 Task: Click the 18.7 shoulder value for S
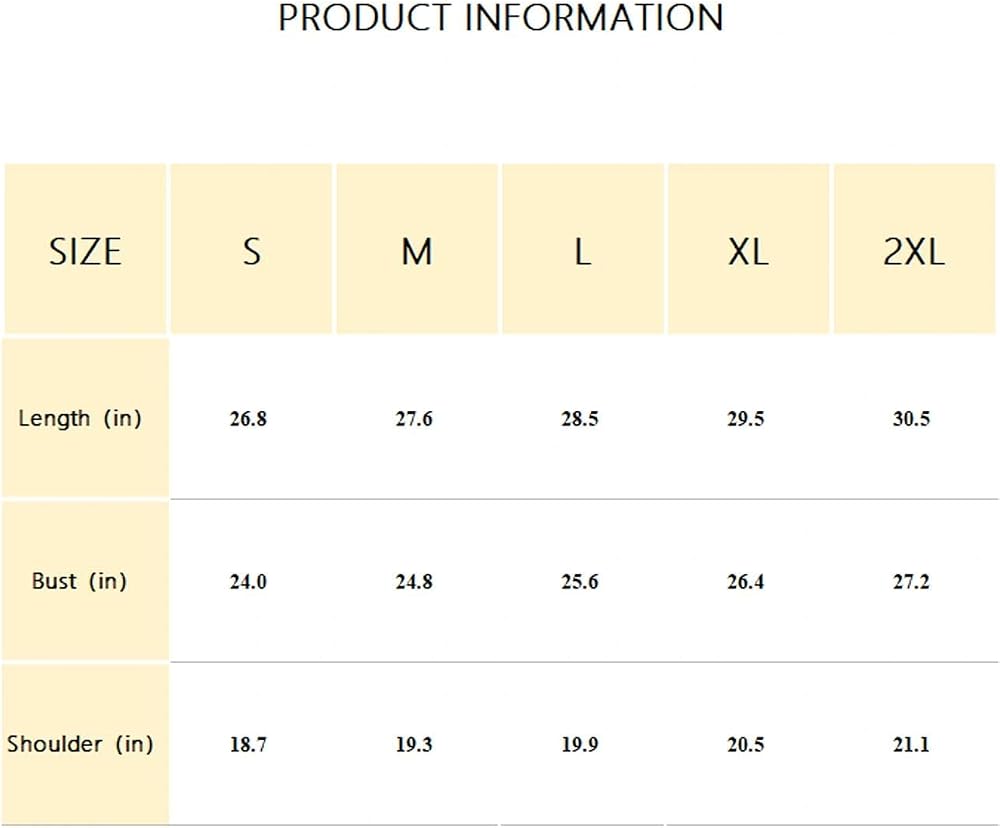coord(248,744)
